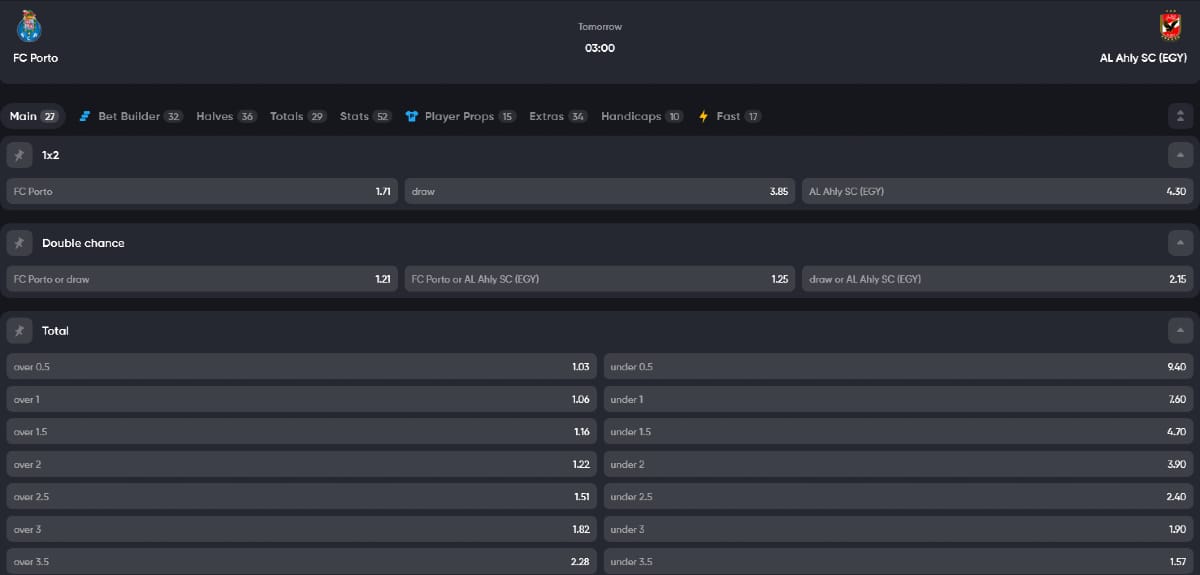
Task: Pick under 3.5 at 1.57
Action: tap(899, 561)
